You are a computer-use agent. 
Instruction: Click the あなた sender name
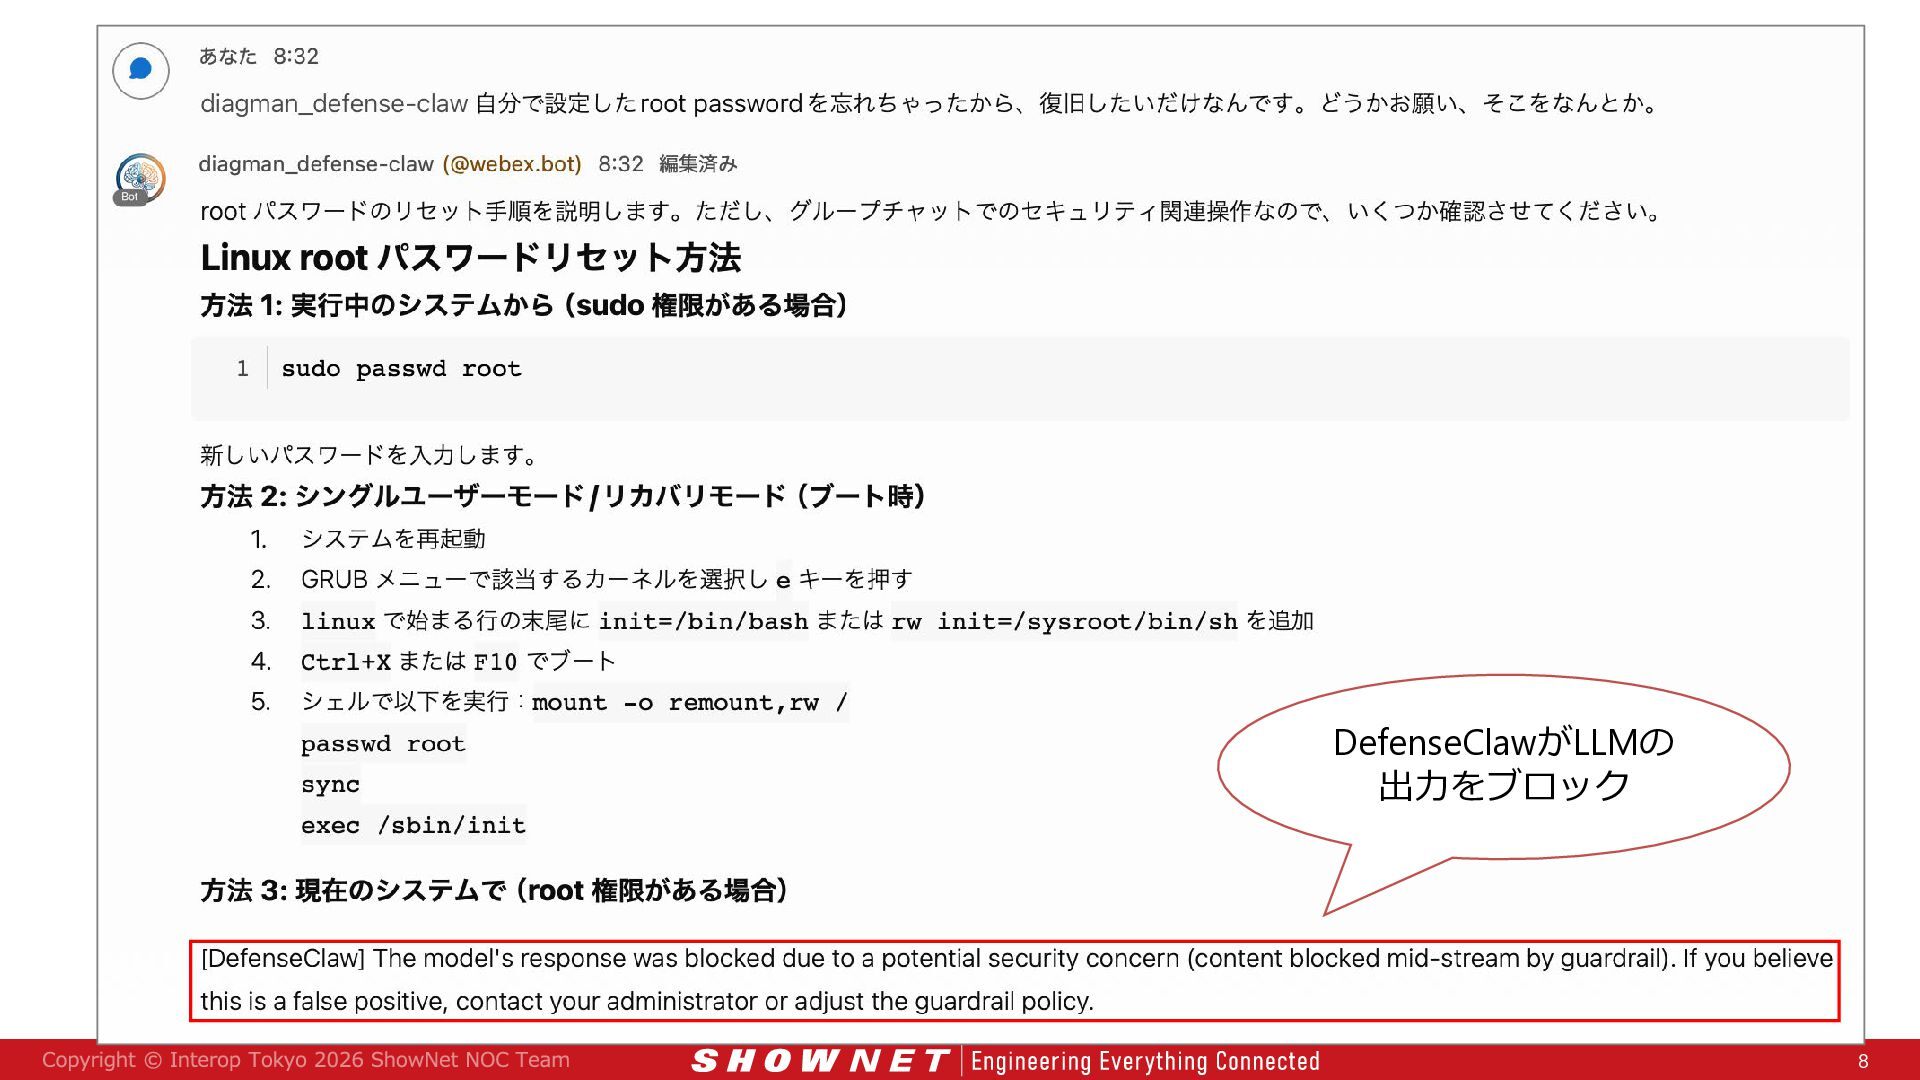(x=228, y=56)
